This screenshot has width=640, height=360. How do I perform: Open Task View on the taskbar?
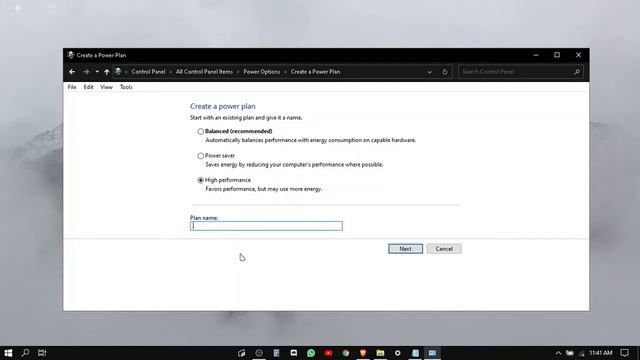42,353
